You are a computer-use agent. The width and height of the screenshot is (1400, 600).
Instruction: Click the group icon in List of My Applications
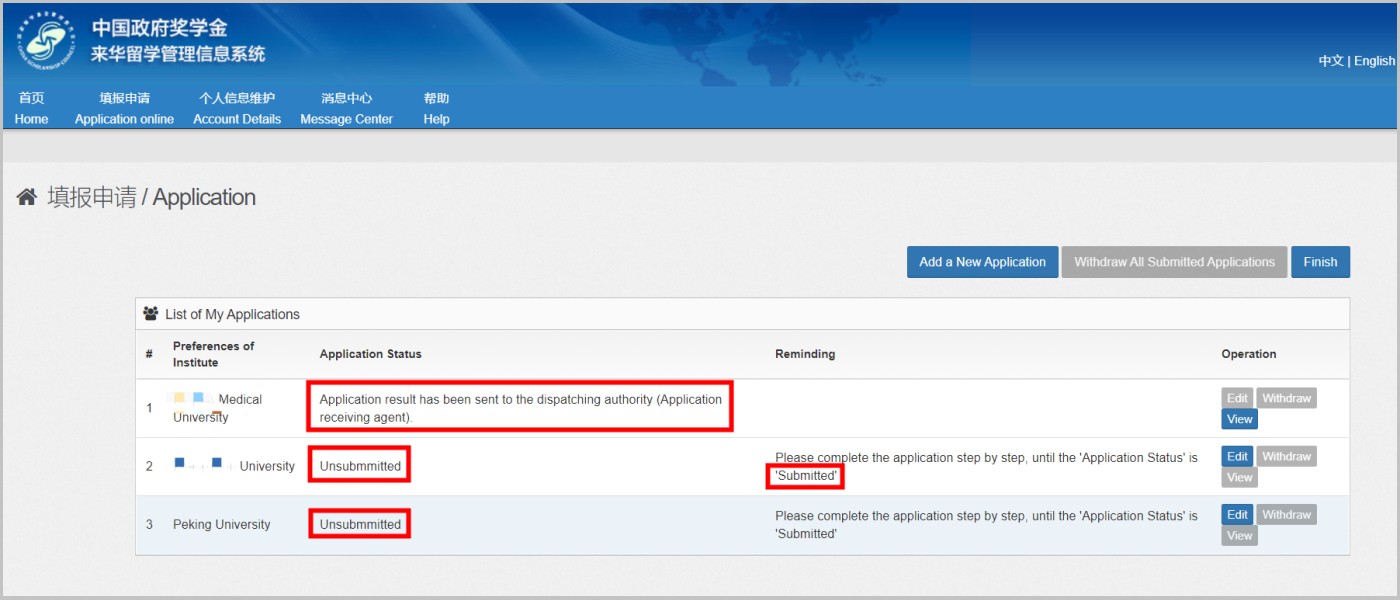pyautogui.click(x=150, y=313)
